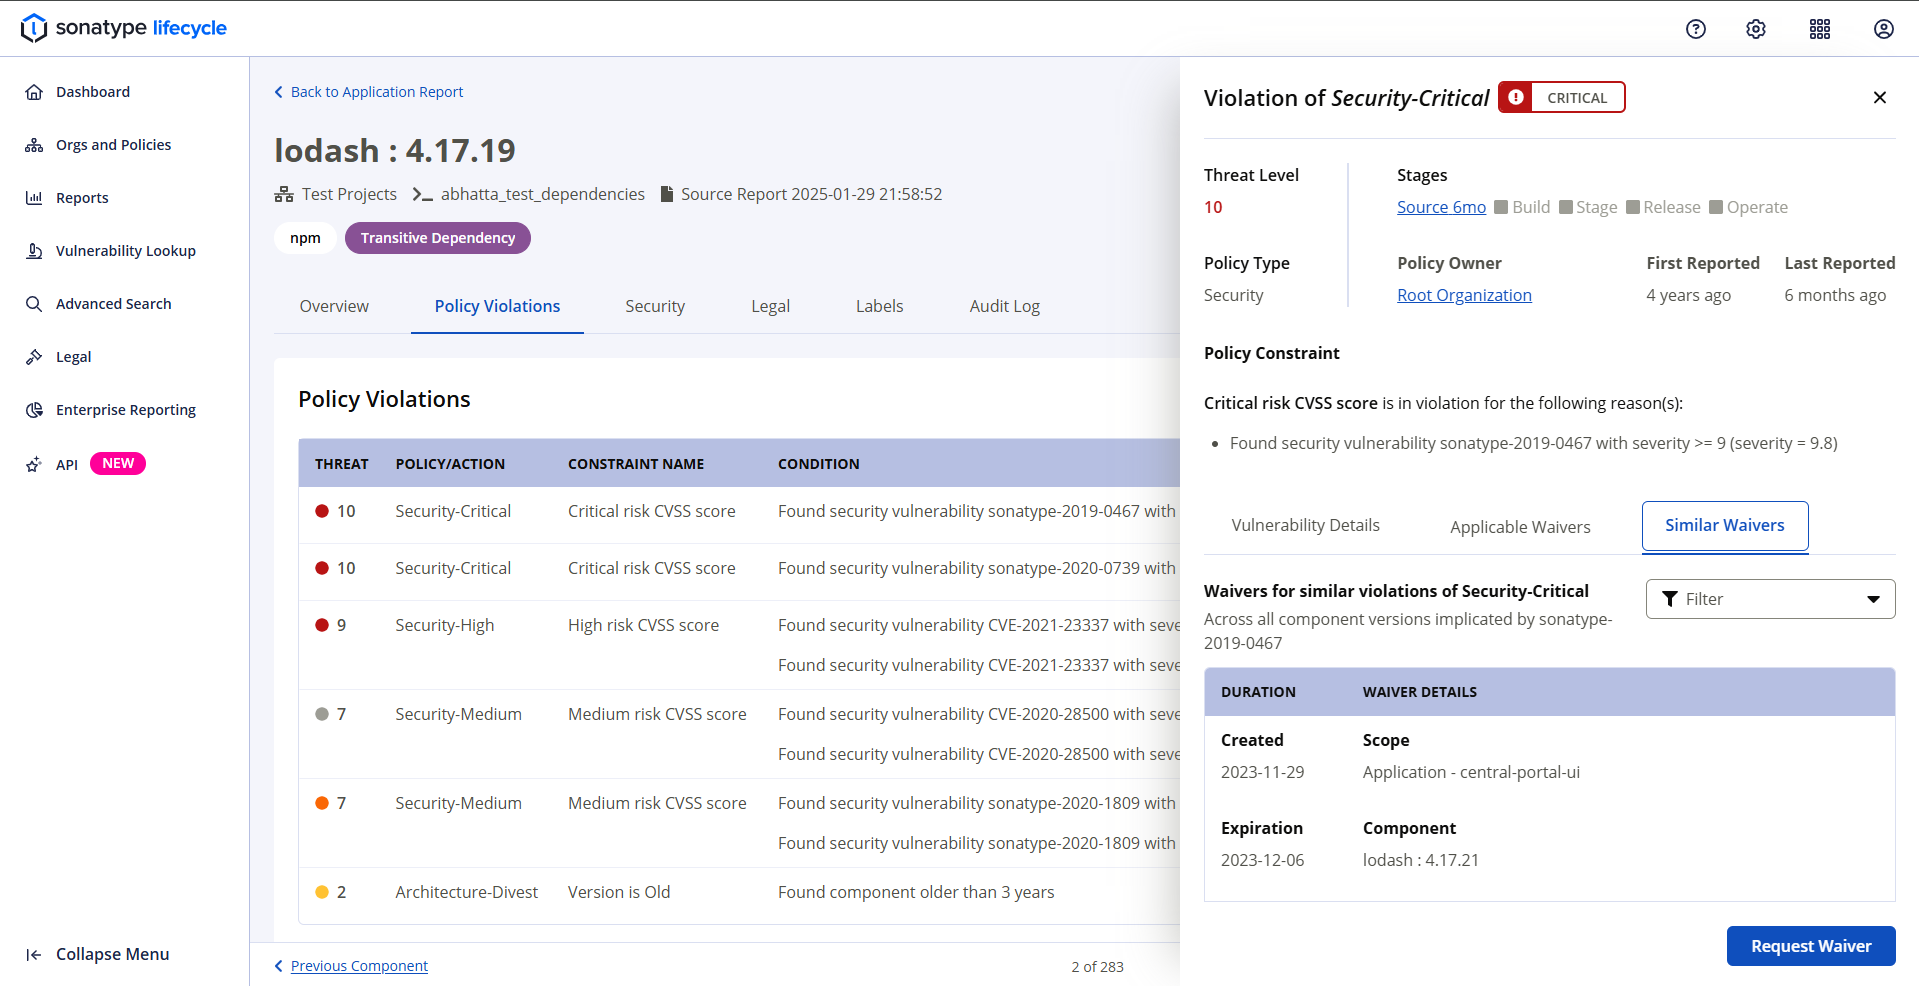
Task: Click the npm format badge
Action: 305,238
